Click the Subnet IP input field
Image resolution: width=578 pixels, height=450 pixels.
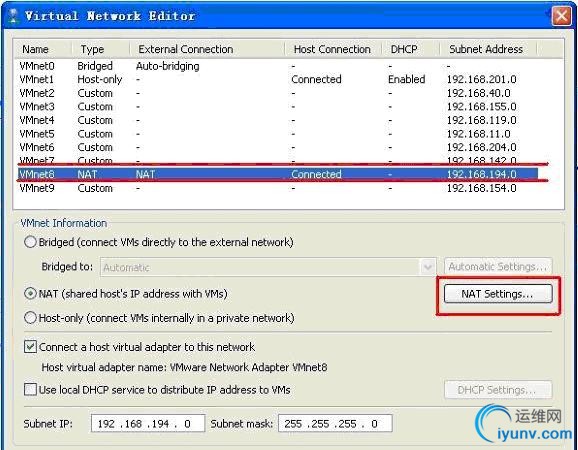click(x=148, y=423)
